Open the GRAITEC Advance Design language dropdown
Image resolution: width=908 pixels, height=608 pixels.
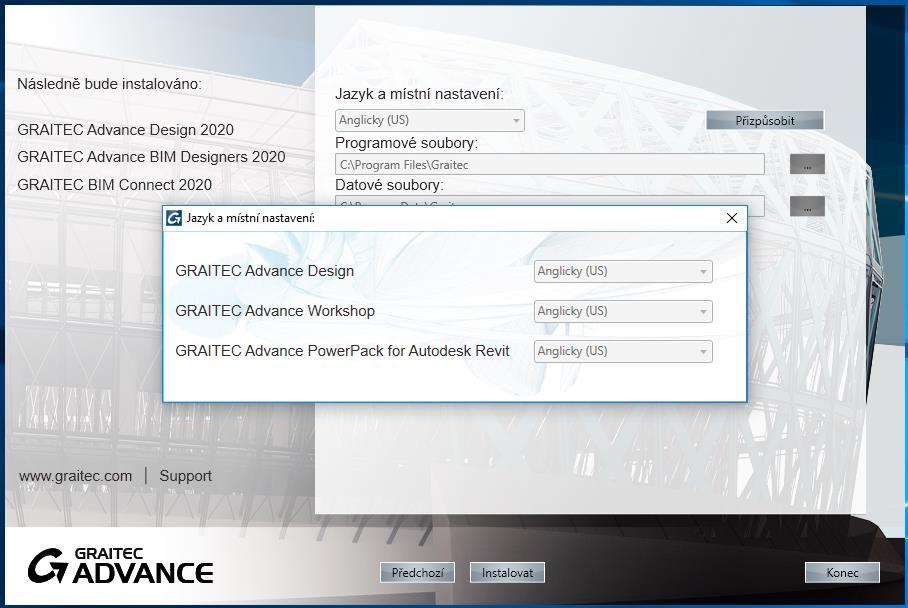point(623,271)
